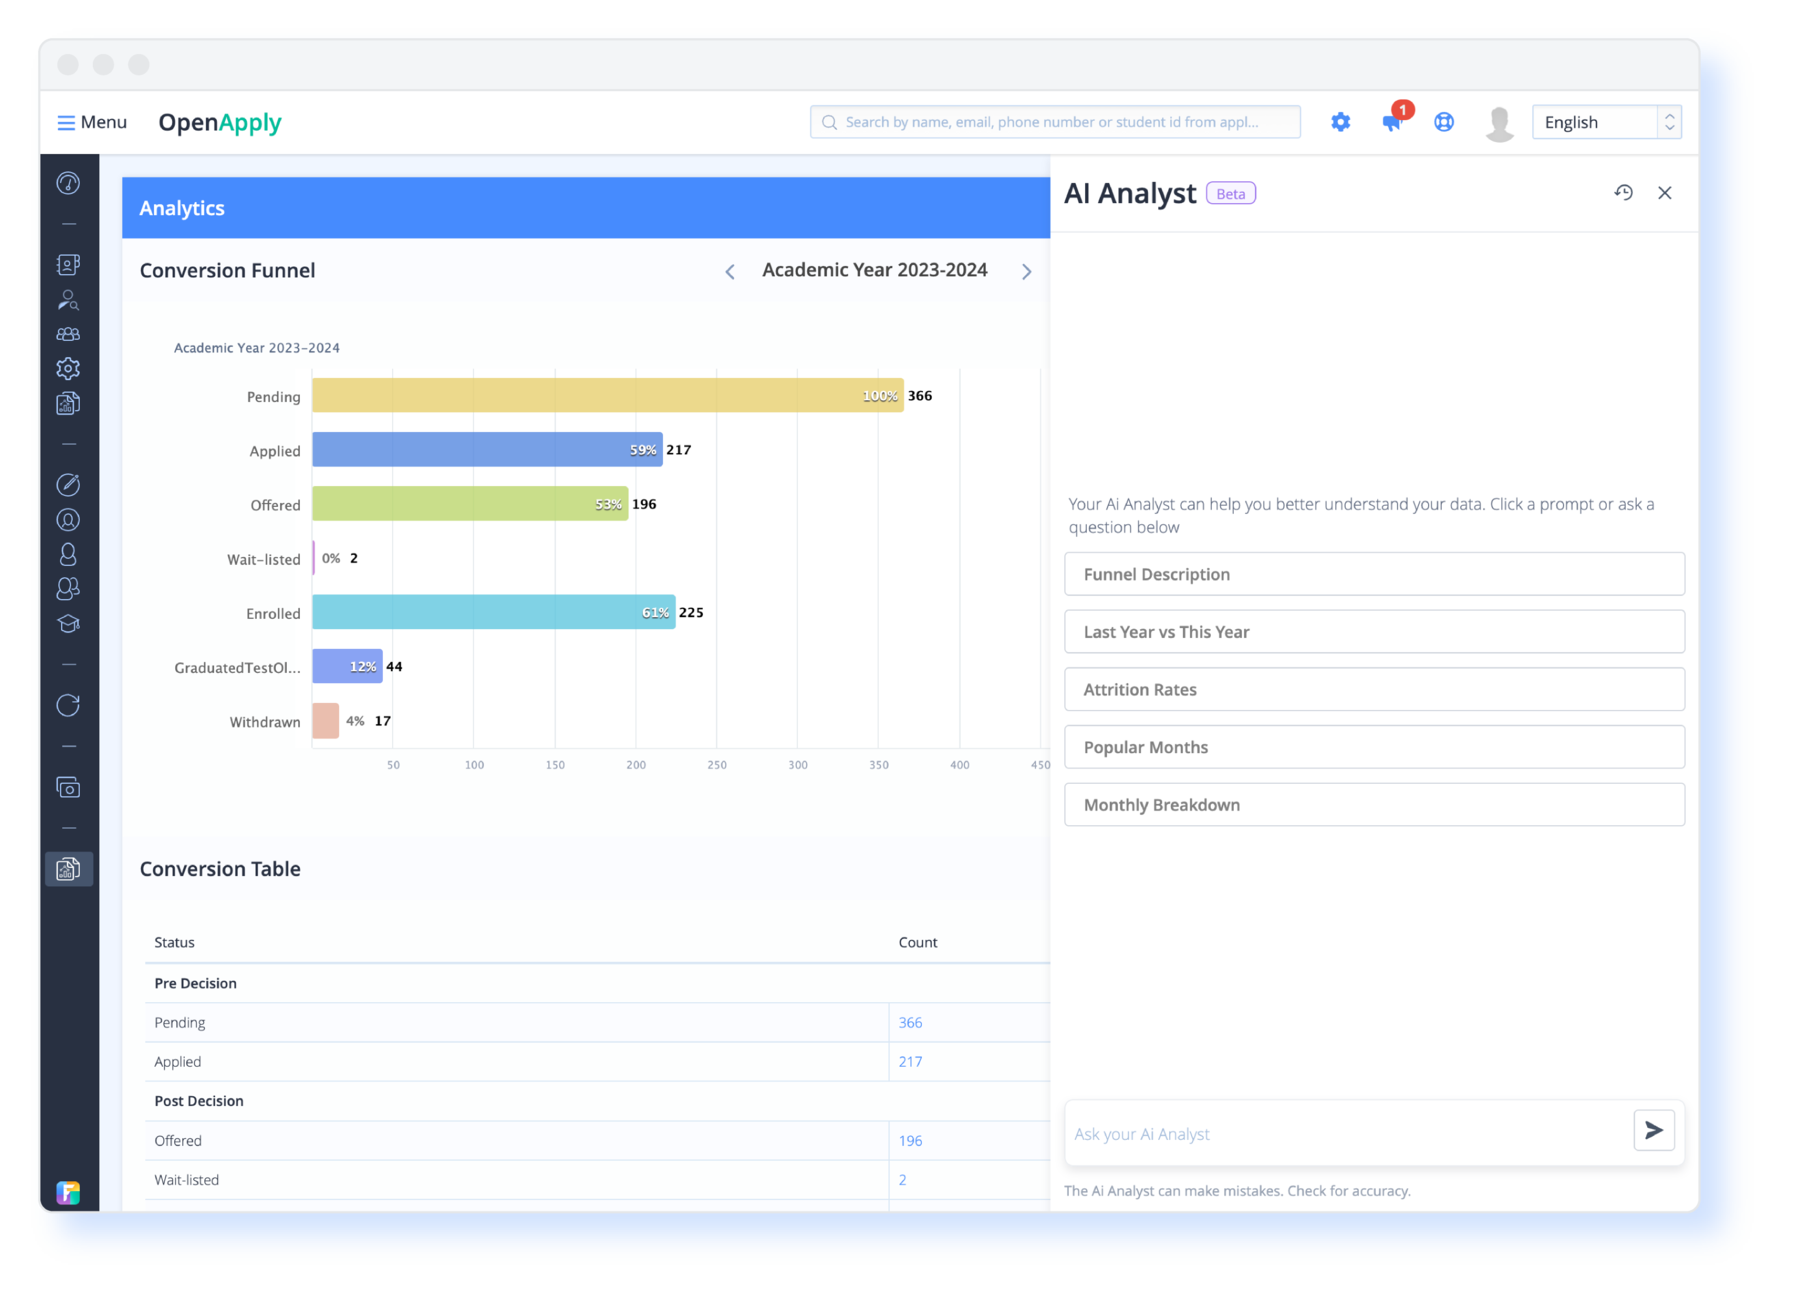Open the dashboard gauge sidebar icon
The width and height of the screenshot is (1800, 1313).
(x=68, y=183)
